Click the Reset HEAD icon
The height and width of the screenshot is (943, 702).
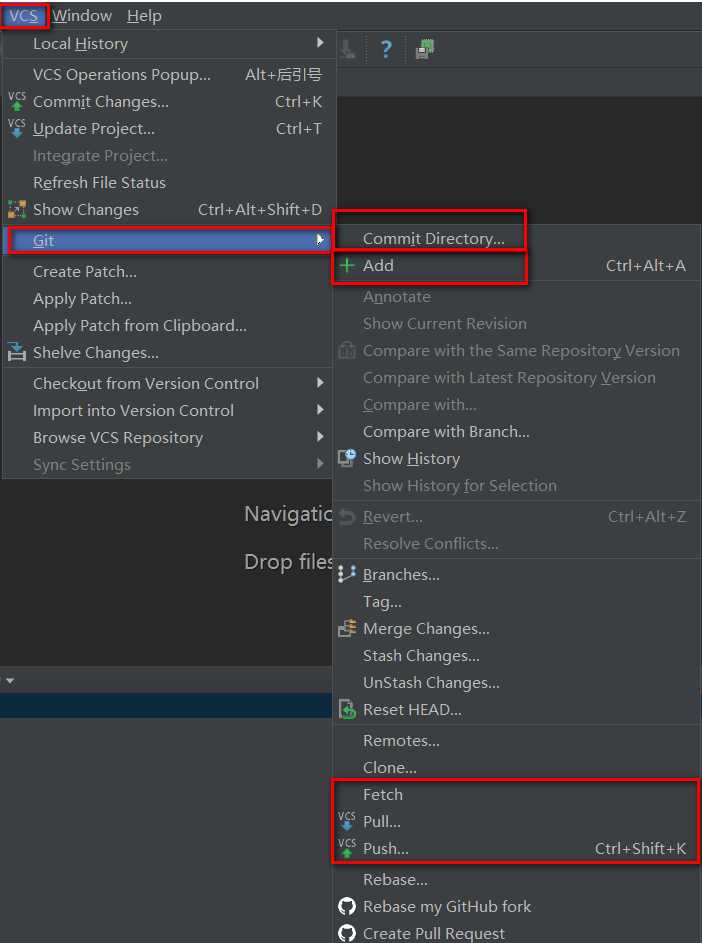pyautogui.click(x=347, y=709)
